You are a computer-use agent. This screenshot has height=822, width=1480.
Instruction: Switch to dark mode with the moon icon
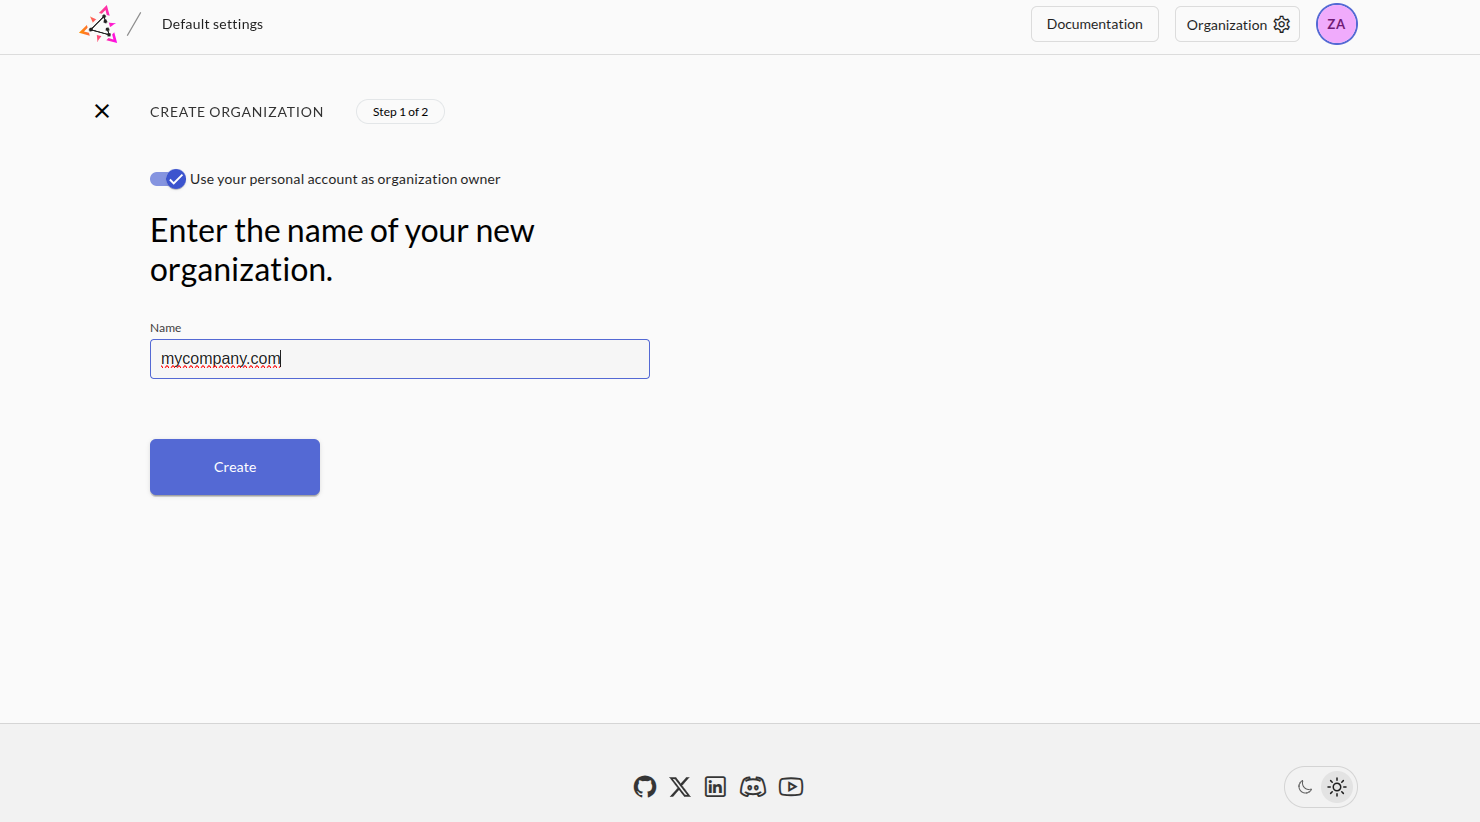1305,787
